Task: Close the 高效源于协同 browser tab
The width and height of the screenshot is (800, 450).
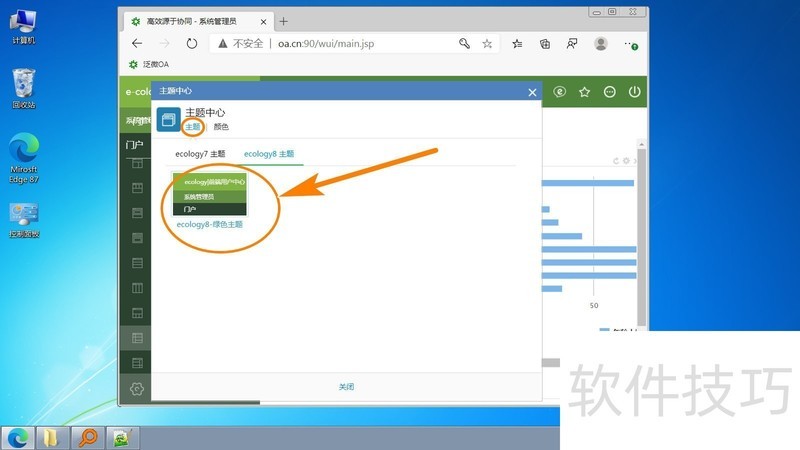Action: pos(263,22)
